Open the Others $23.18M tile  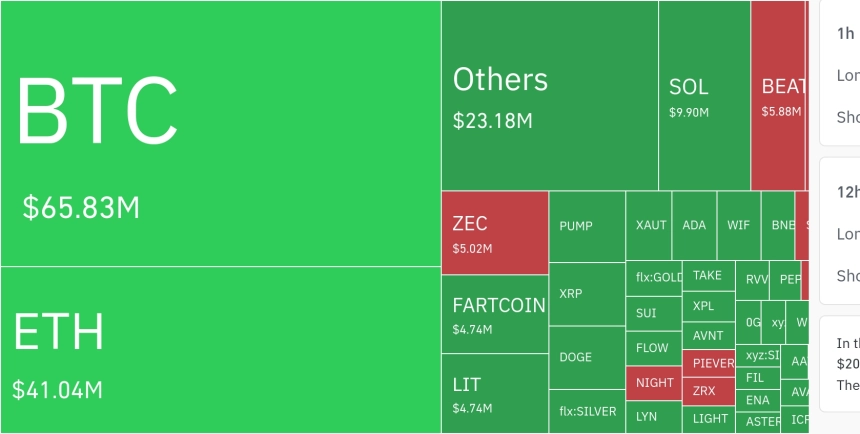coord(549,95)
